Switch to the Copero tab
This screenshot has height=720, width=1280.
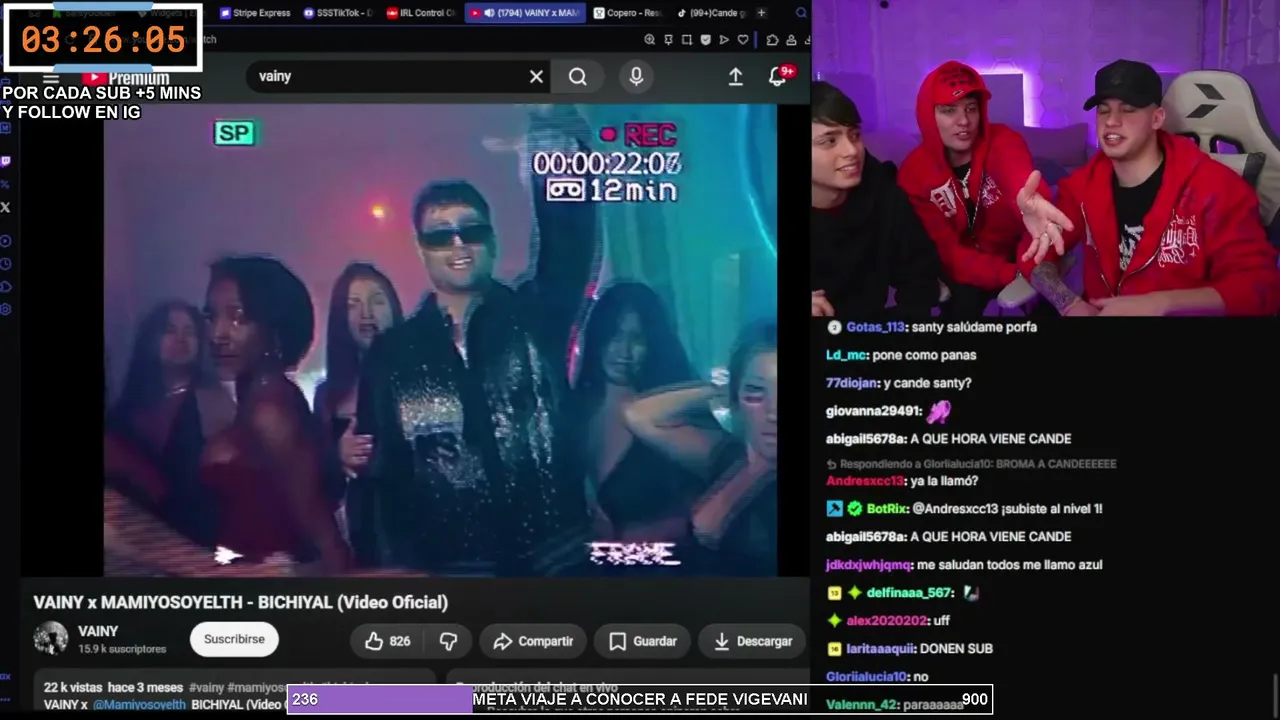click(627, 13)
